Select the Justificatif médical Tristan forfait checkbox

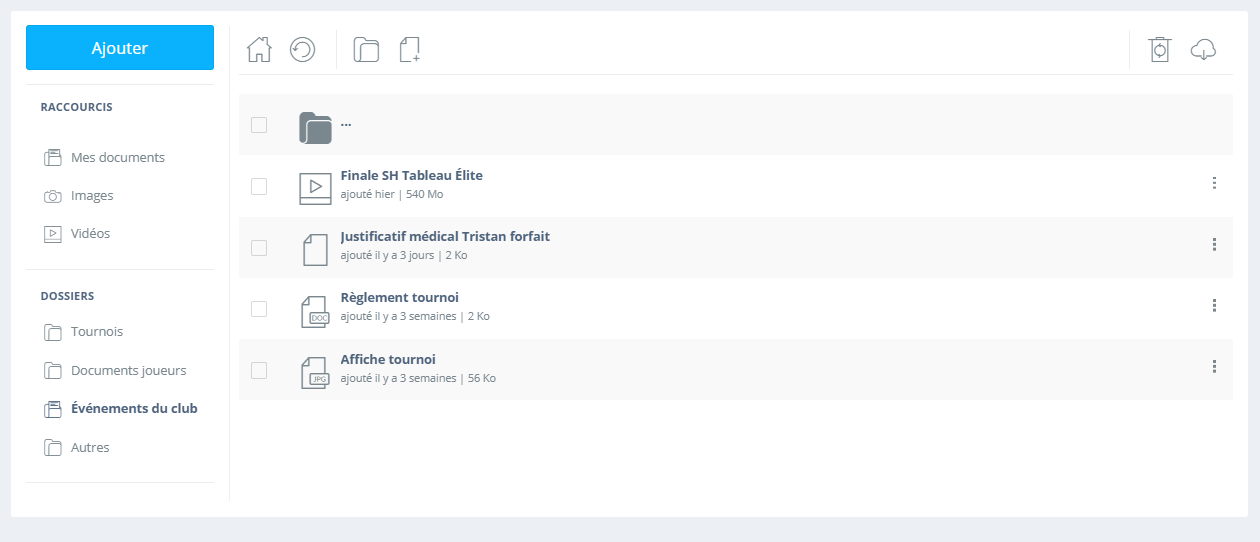(x=259, y=247)
